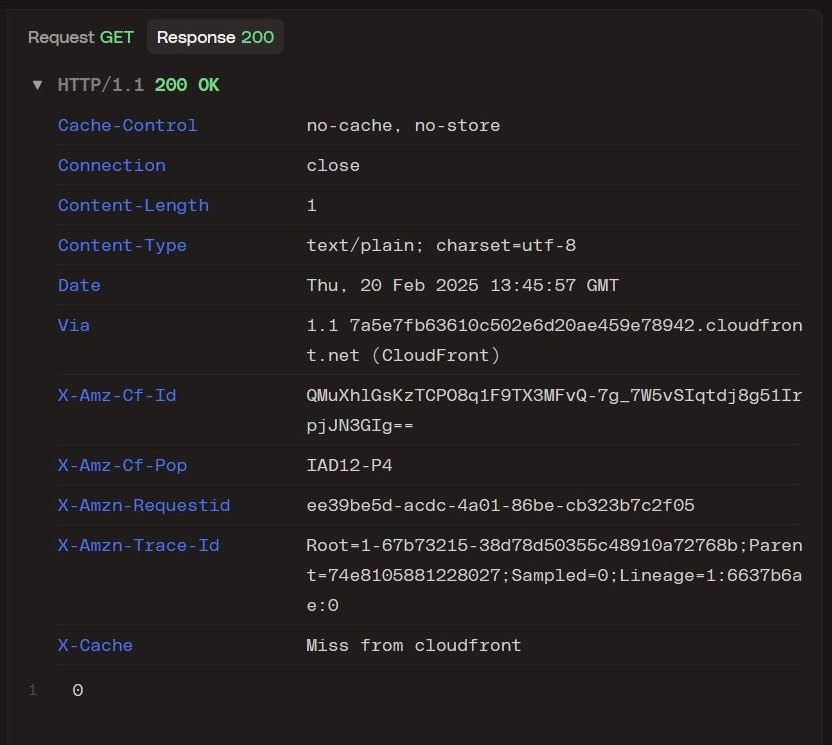Click the Content-Type header label
Image resolution: width=832 pixels, height=745 pixels.
coord(122,245)
